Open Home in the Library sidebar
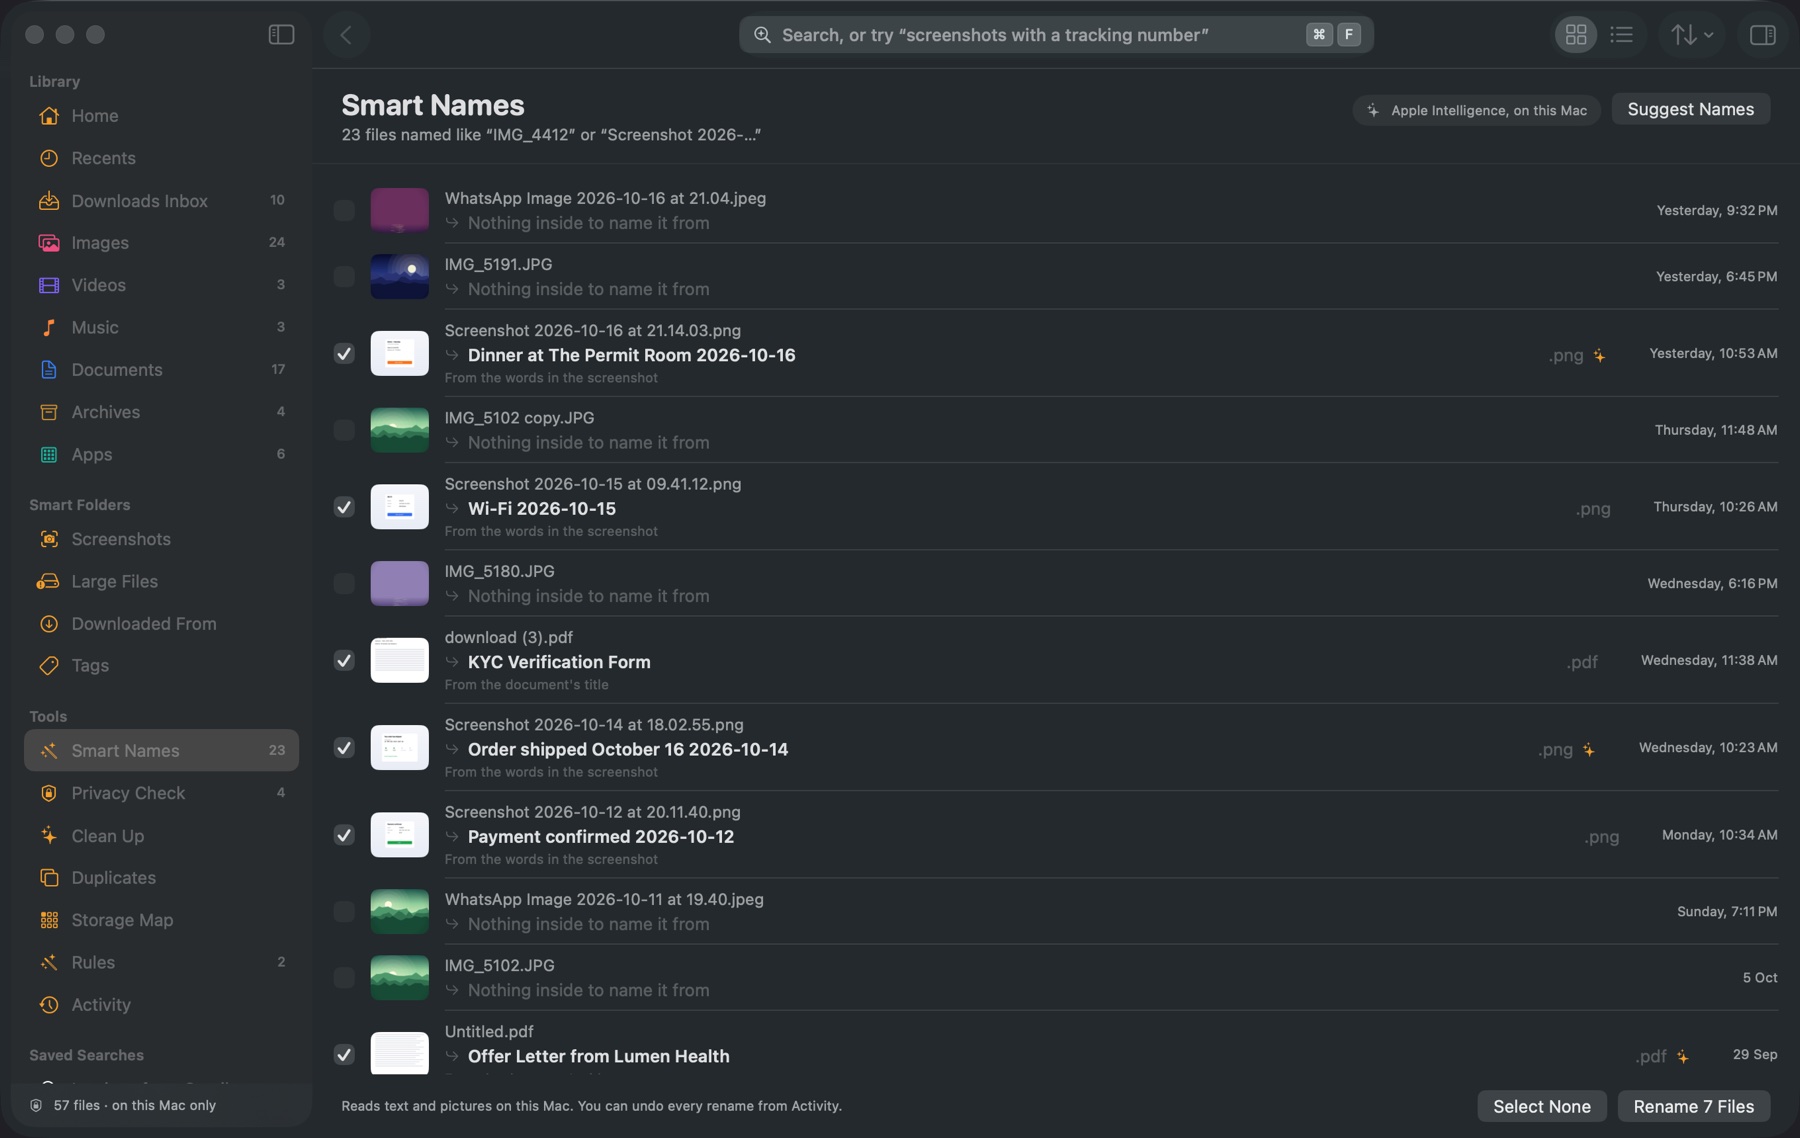Screen dimensions: 1800x1138 [161, 116]
